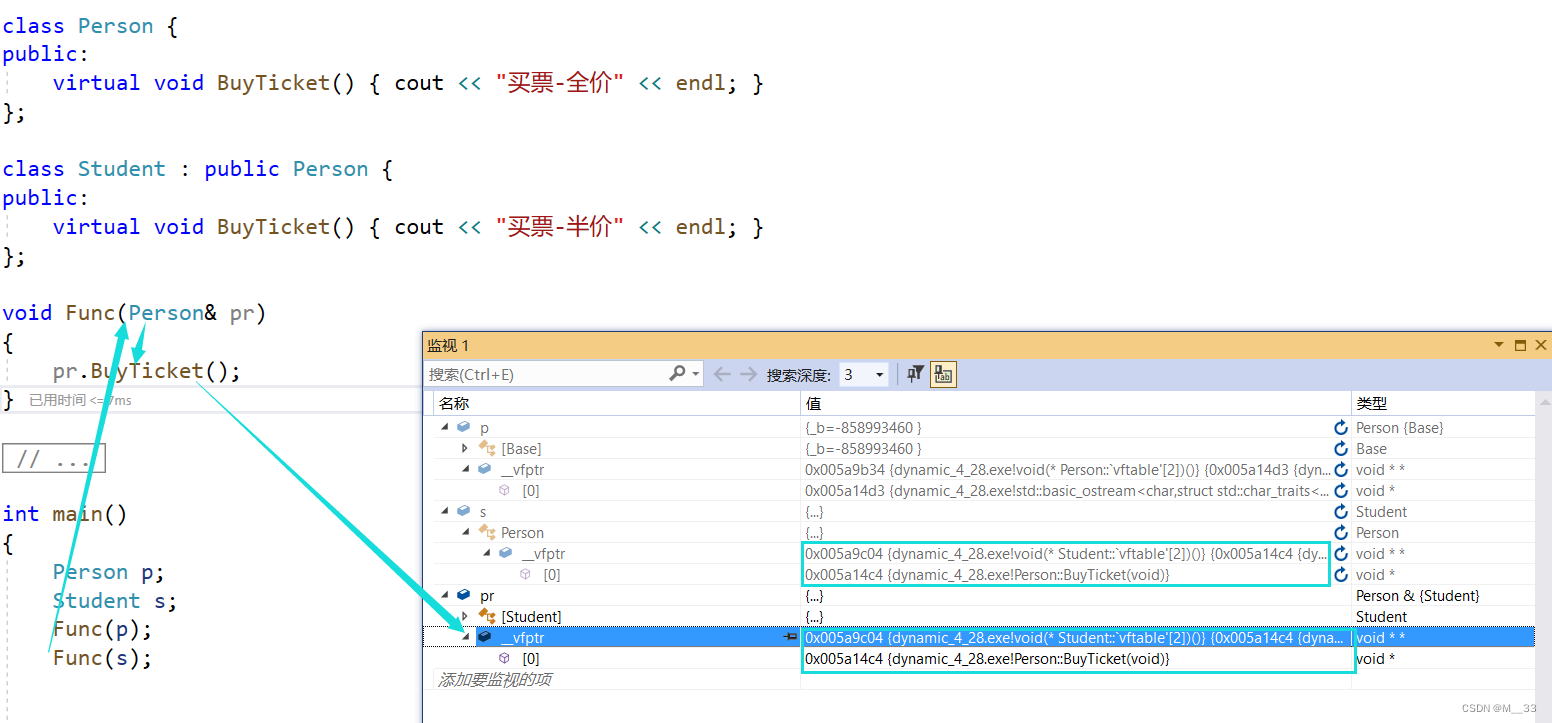Refresh the Person sub-object row value
This screenshot has width=1552, height=723.
click(x=1341, y=532)
